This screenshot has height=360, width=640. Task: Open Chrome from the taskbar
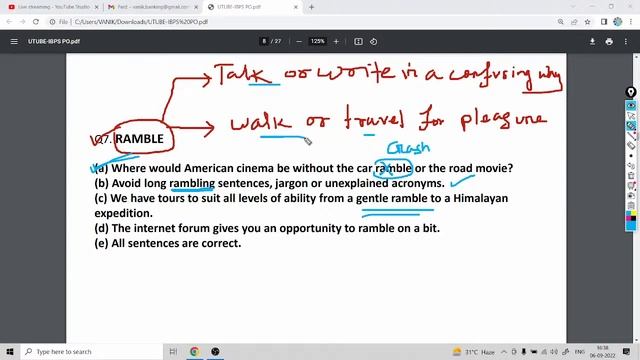click(194, 351)
